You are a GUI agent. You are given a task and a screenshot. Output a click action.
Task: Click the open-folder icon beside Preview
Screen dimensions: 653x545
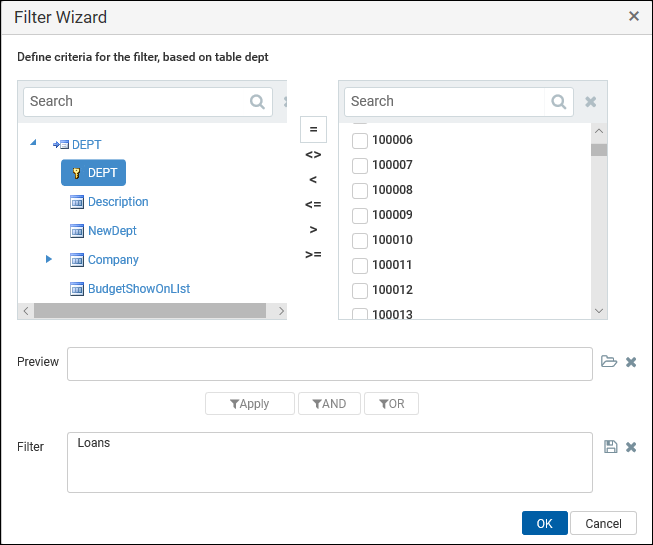coord(609,361)
